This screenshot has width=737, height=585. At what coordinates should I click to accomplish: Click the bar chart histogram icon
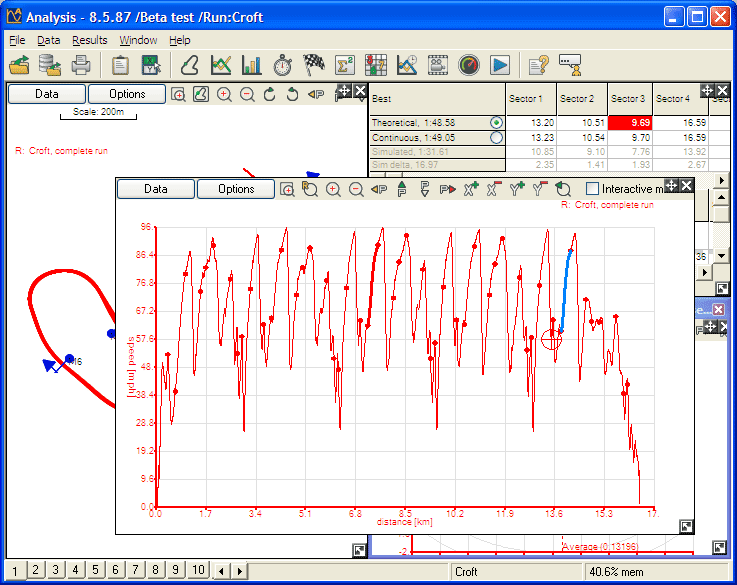(x=252, y=66)
